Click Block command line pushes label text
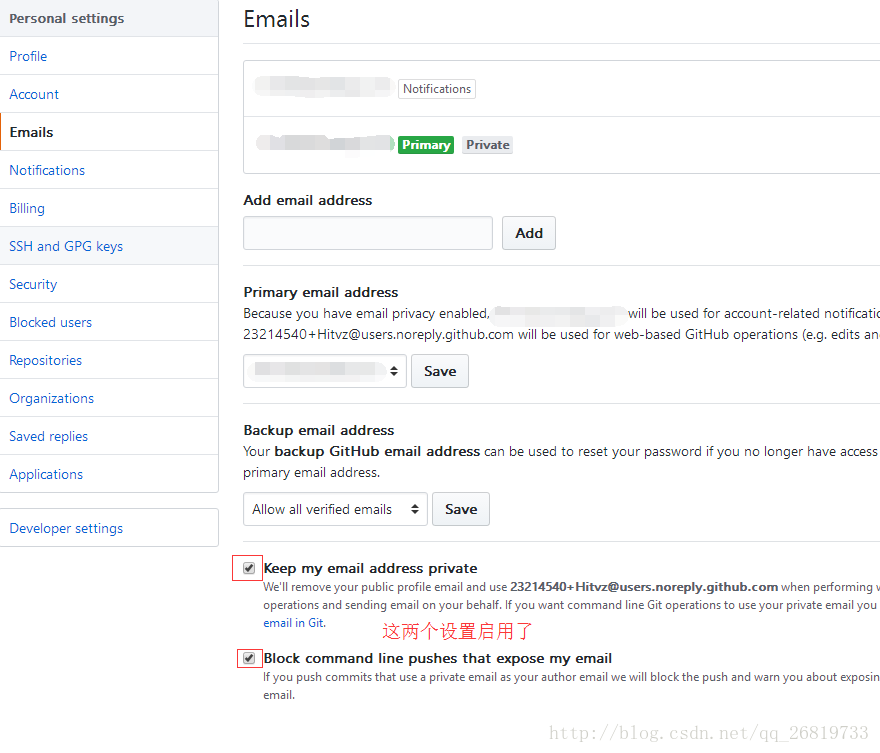Viewport: 880px width, 753px height. (438, 658)
